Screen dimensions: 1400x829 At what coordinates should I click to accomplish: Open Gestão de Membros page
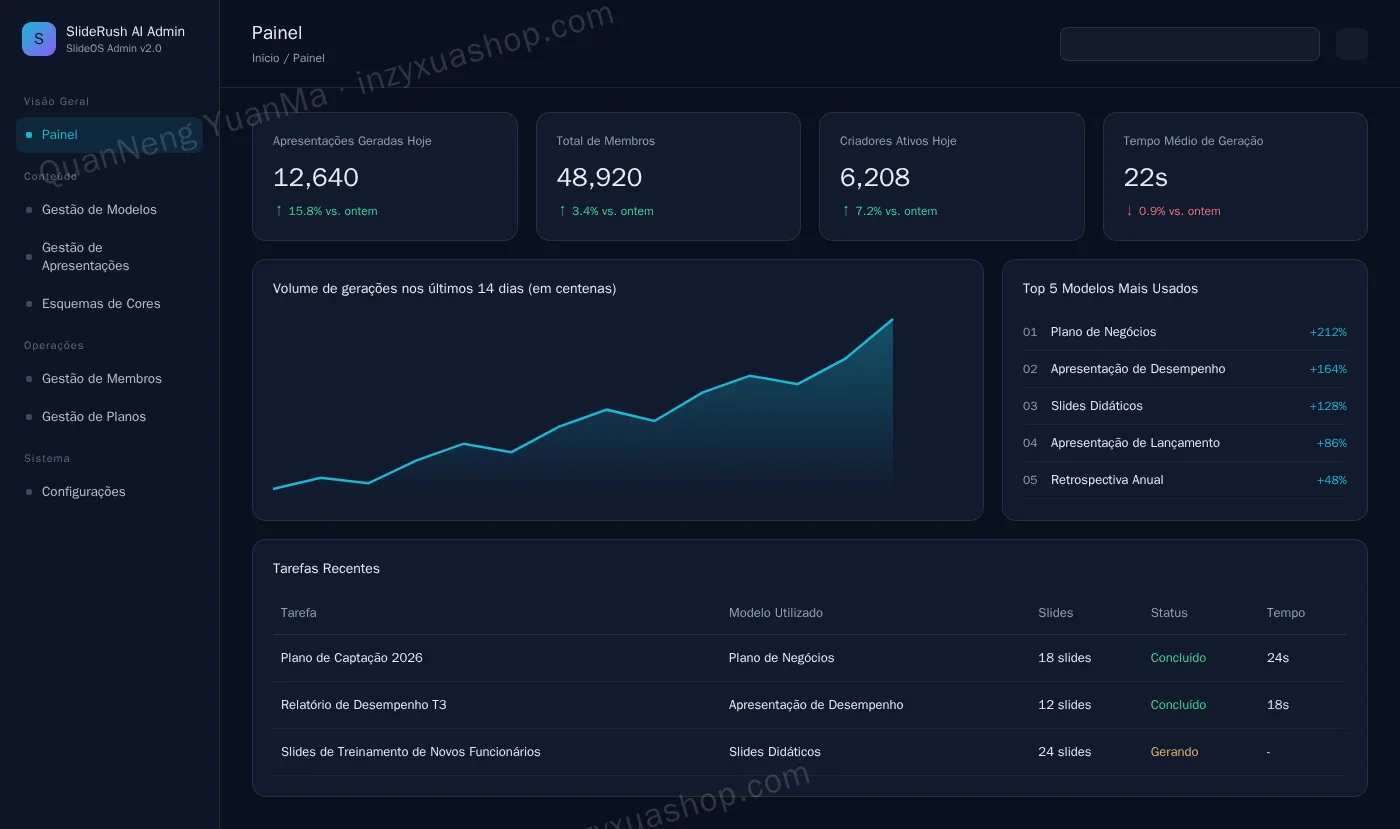[x=109, y=379]
